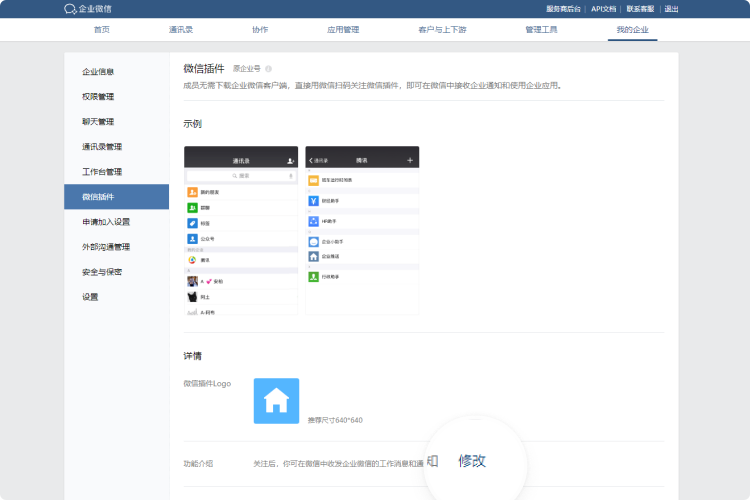750x500 pixels.
Task: Select the highlighted 微信插件 sidebar item
Action: tap(117, 197)
